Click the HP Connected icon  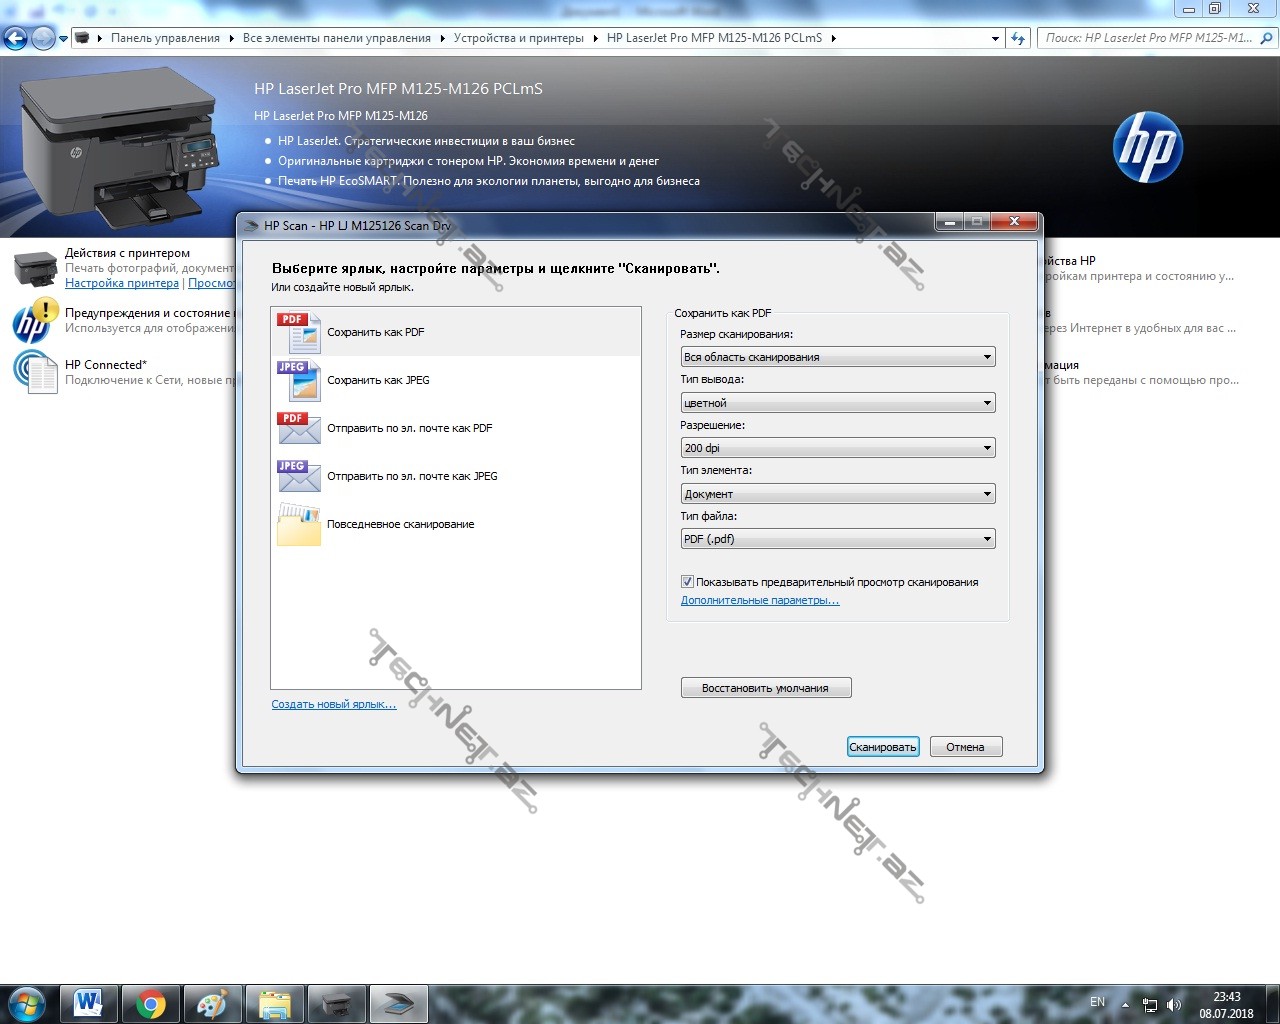36,372
